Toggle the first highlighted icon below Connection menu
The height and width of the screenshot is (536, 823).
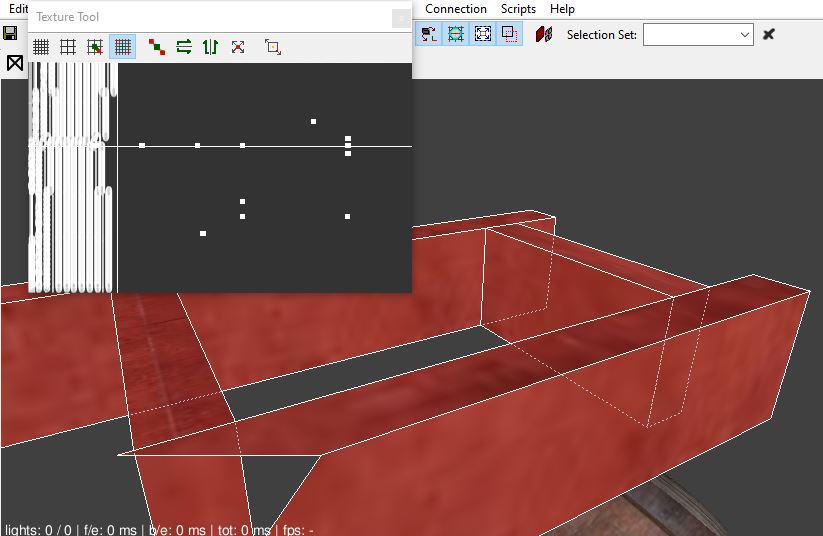[429, 34]
